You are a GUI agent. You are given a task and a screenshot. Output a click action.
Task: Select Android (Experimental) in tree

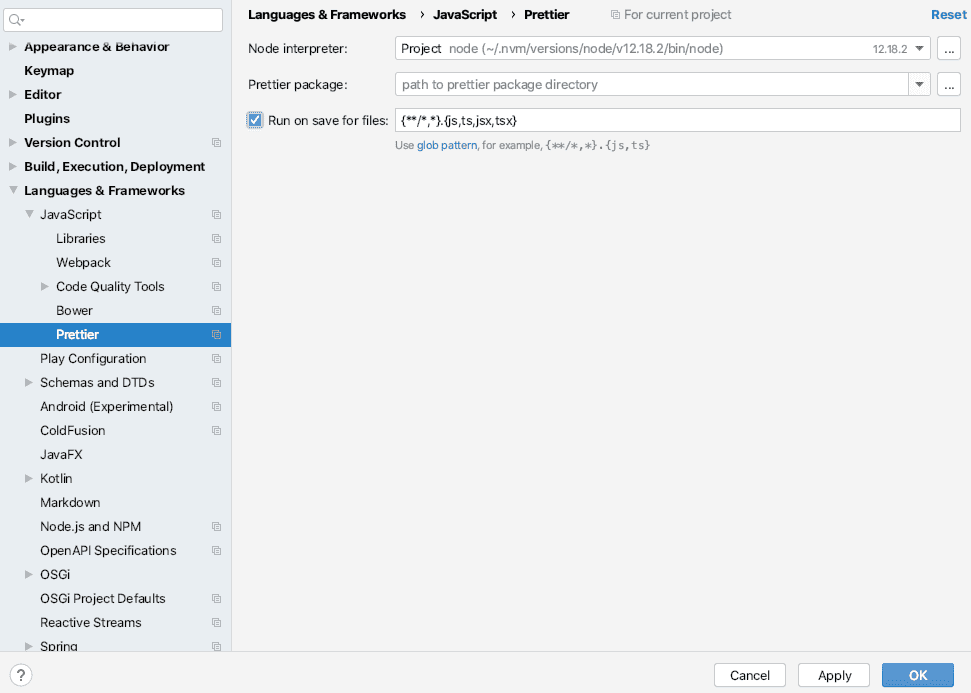107,406
